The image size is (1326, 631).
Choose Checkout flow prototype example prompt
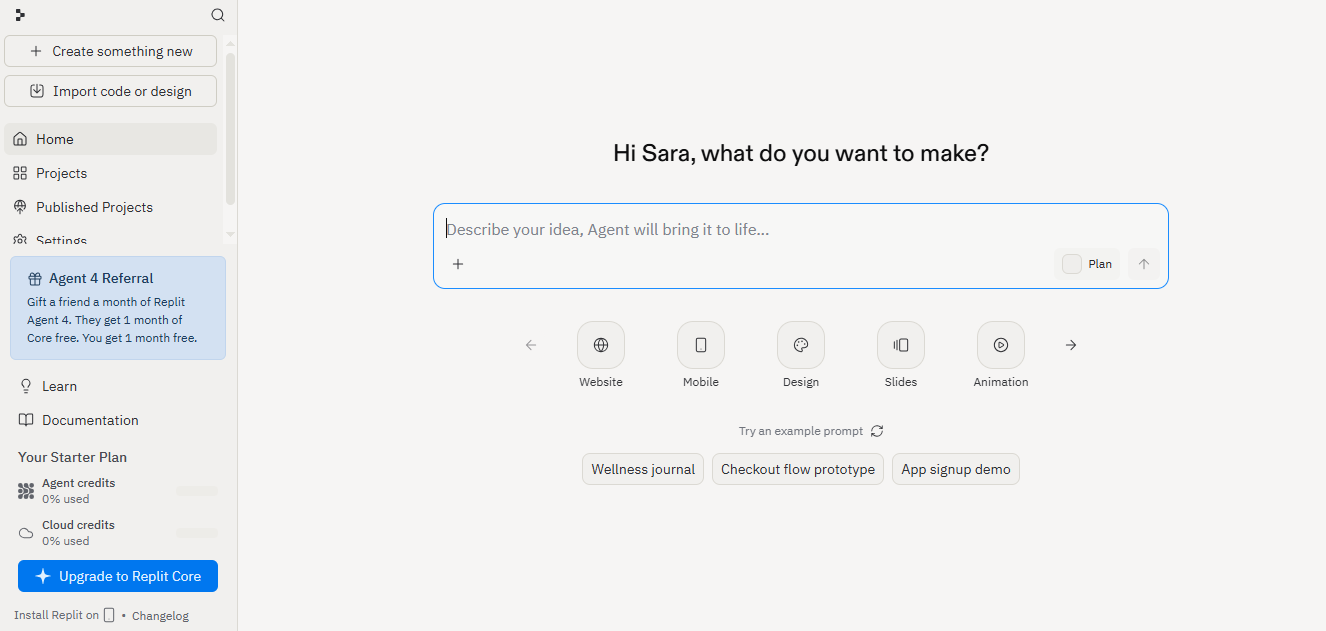798,469
